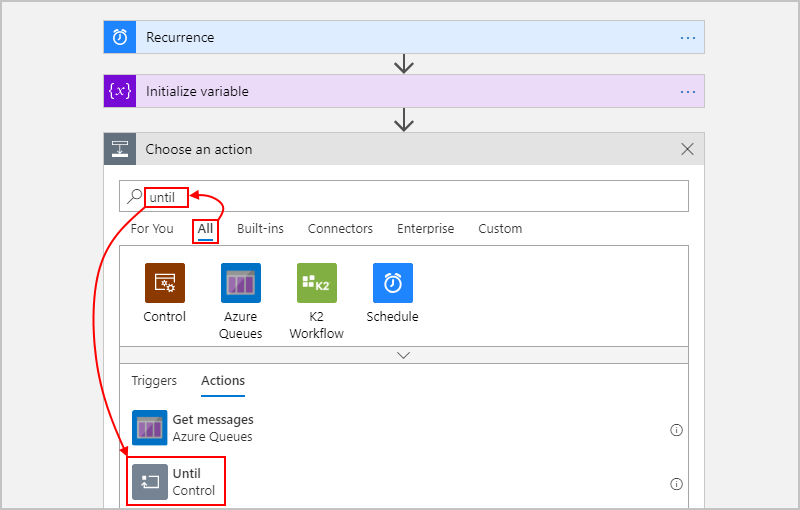800x510 pixels.
Task: Click the Recurrence step title
Action: [180, 37]
